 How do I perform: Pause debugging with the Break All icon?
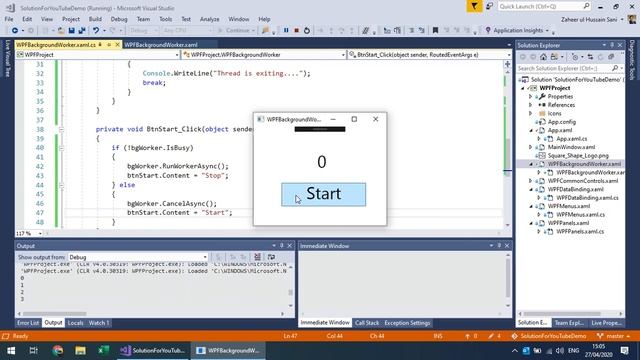[286, 30]
